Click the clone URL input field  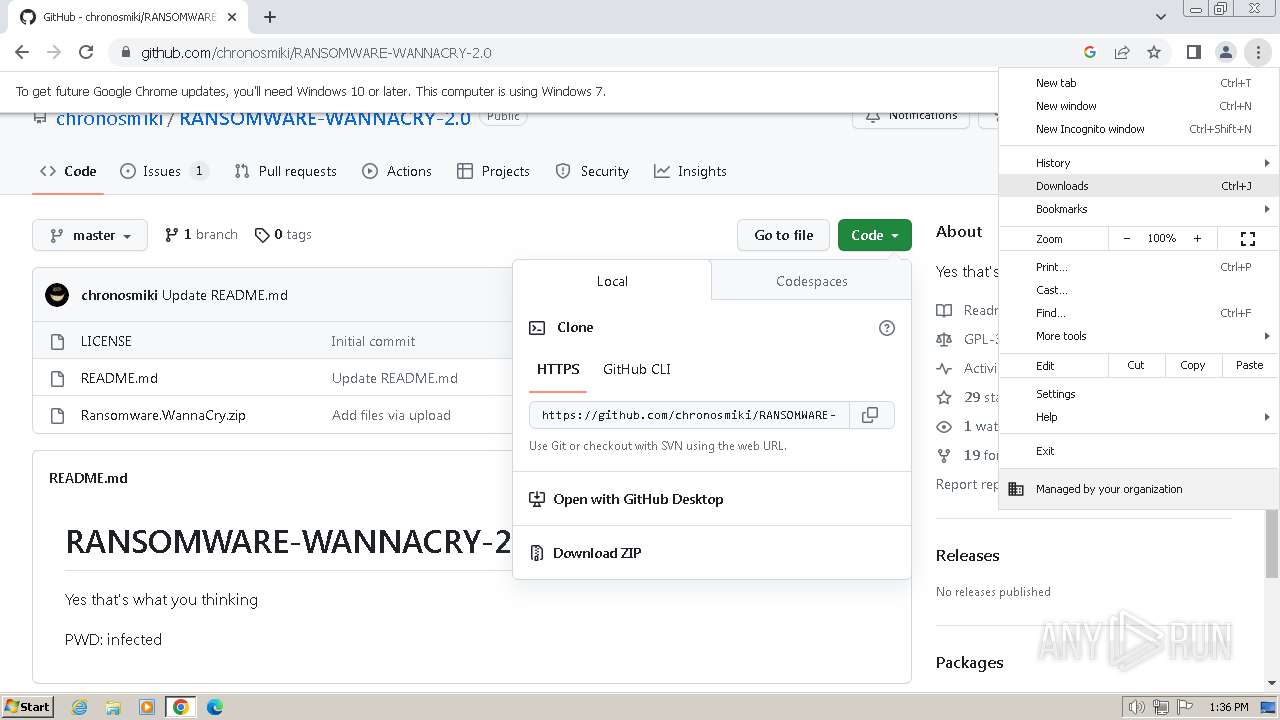point(689,415)
